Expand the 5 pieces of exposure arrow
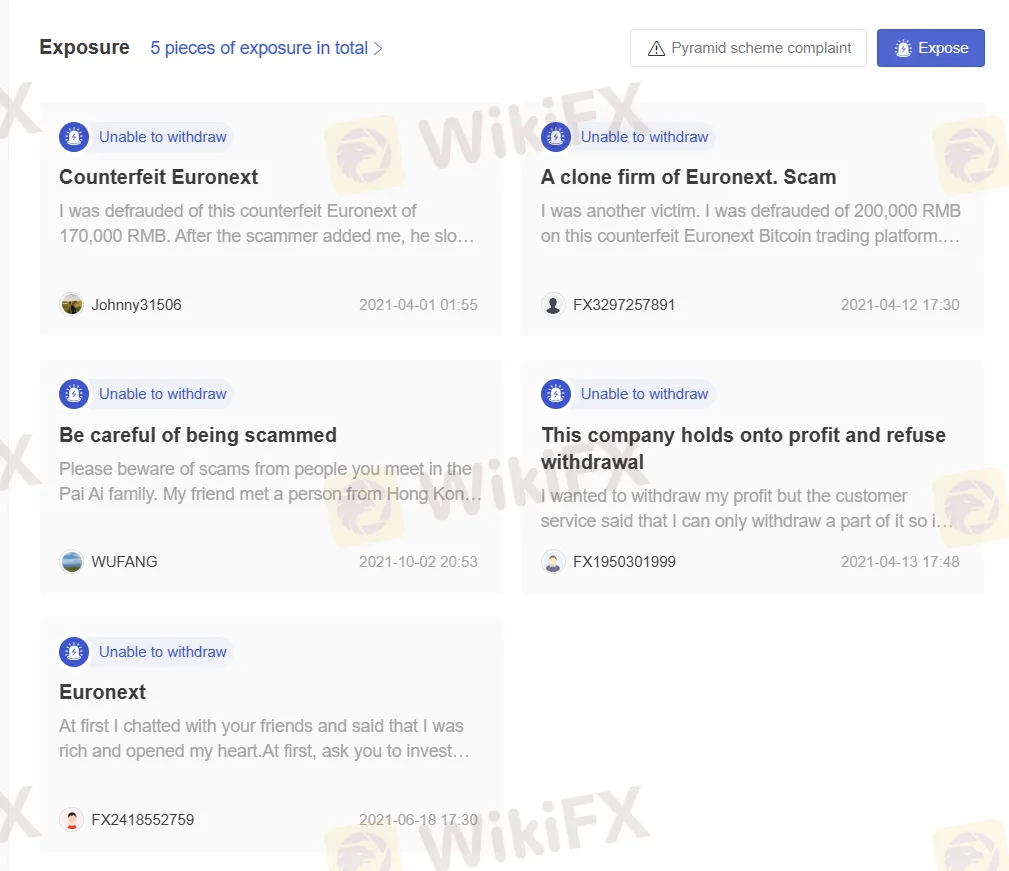The height and width of the screenshot is (871, 1009). coord(378,48)
